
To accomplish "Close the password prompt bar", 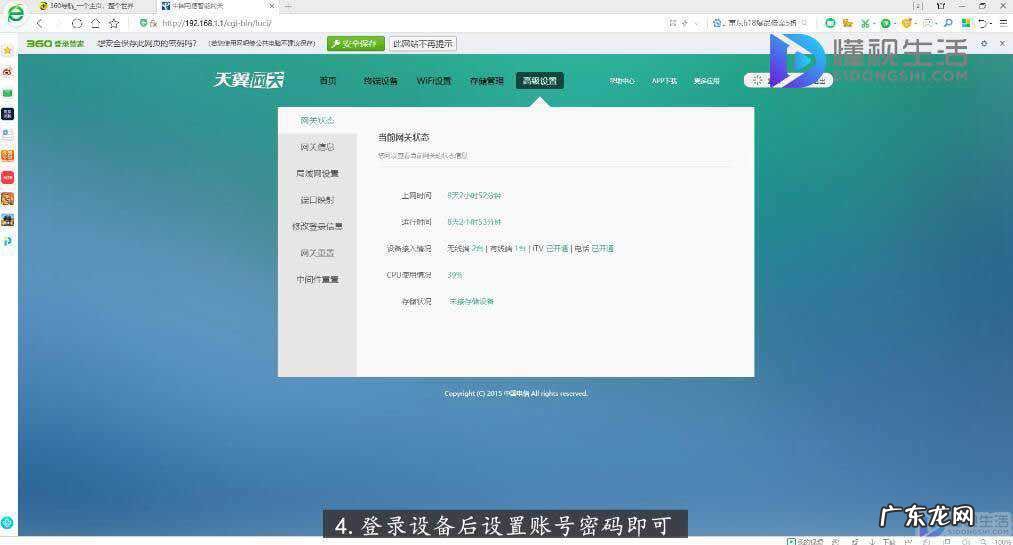I will point(1002,43).
